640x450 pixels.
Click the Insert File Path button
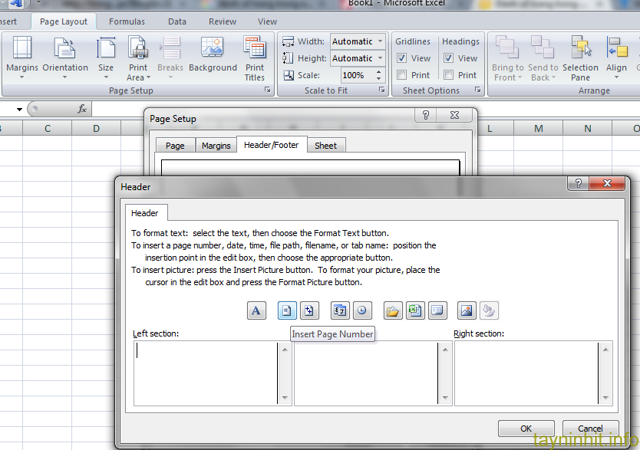[392, 311]
